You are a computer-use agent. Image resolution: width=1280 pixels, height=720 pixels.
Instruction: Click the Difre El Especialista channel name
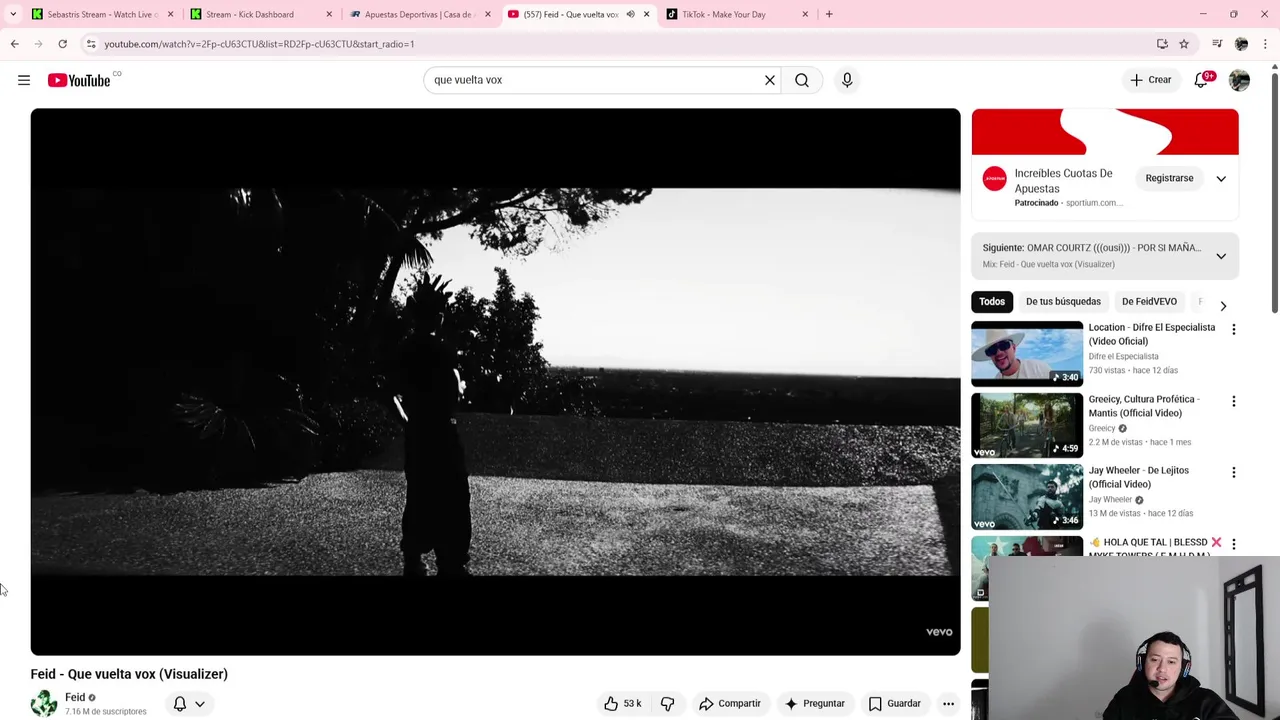(1123, 356)
